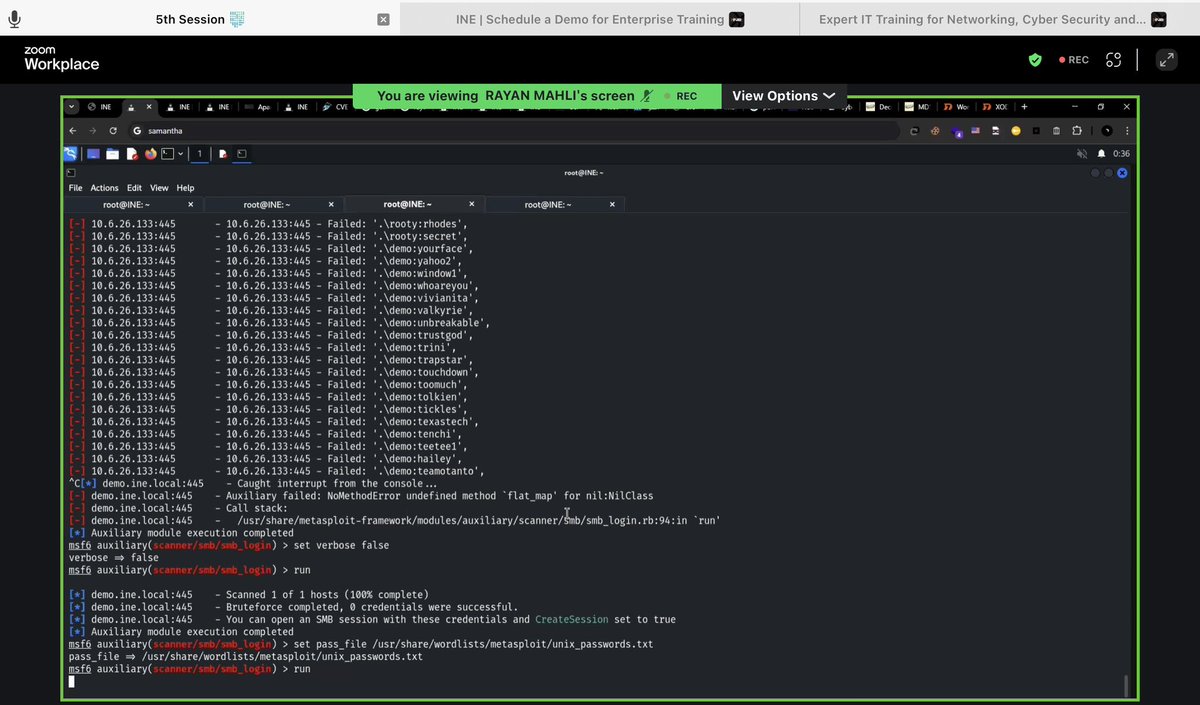Switch to the second root@INE terminal tab
This screenshot has width=1200, height=705.
click(x=267, y=204)
